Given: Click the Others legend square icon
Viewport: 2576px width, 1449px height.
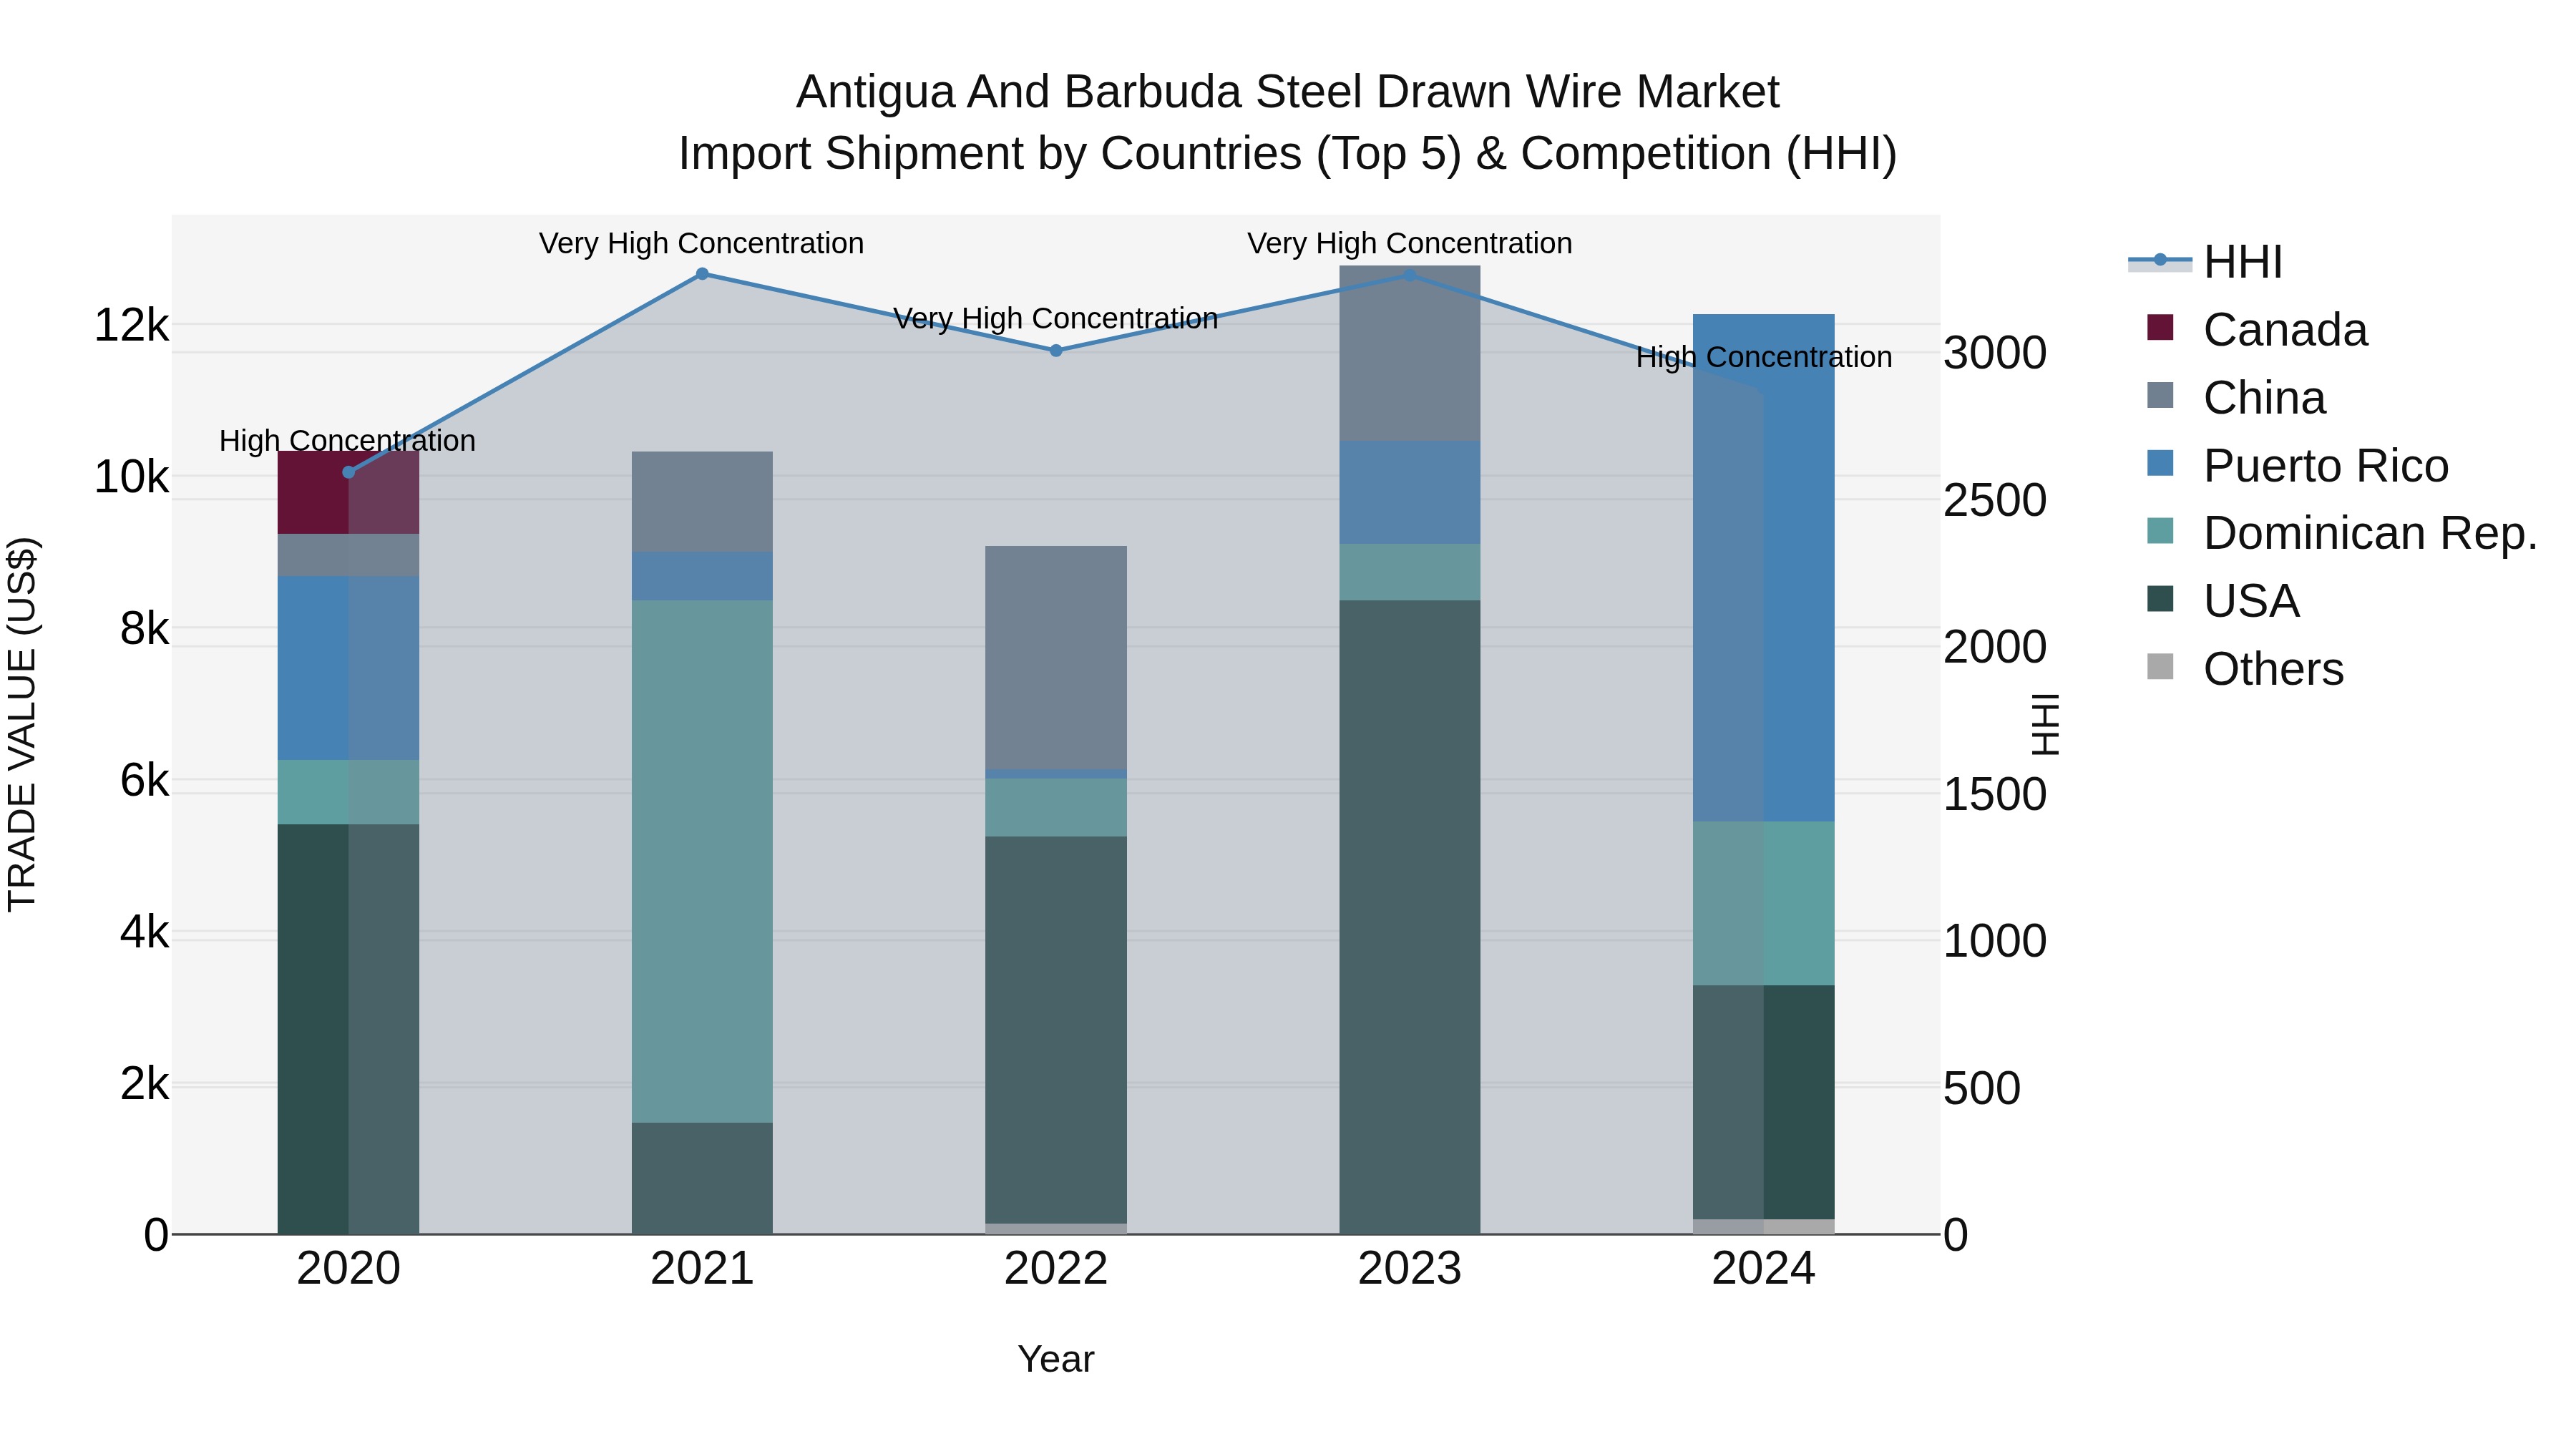Looking at the screenshot, I should pyautogui.click(x=2160, y=667).
